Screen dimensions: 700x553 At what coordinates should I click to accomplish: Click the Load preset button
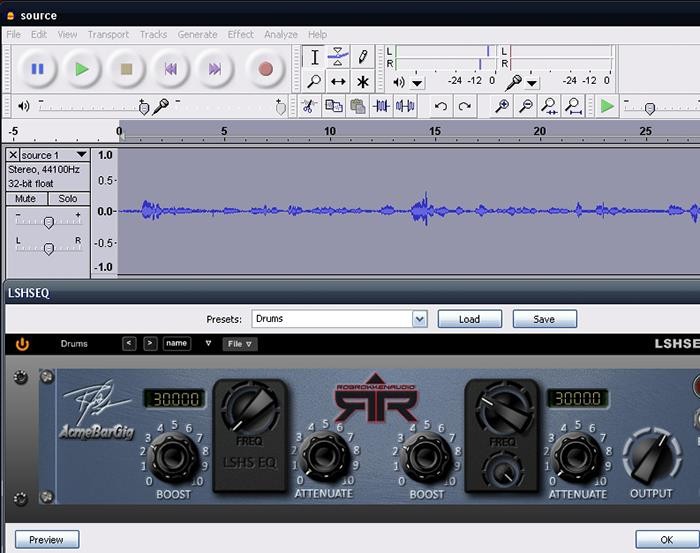tap(469, 319)
